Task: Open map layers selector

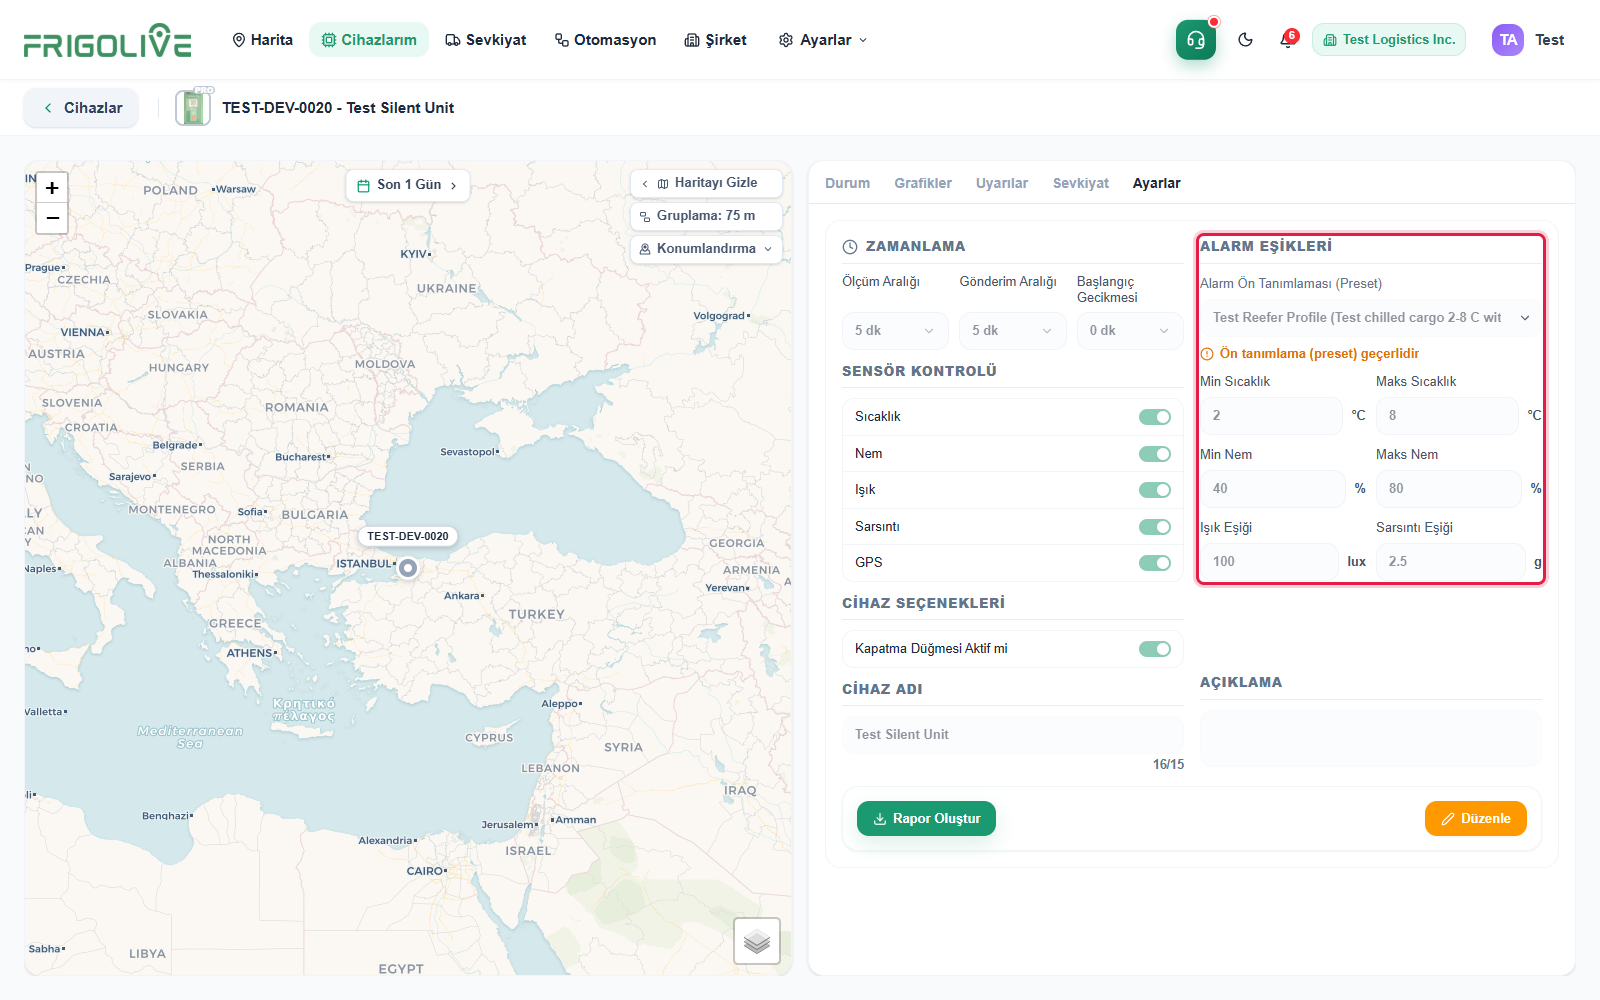Action: pos(757,941)
